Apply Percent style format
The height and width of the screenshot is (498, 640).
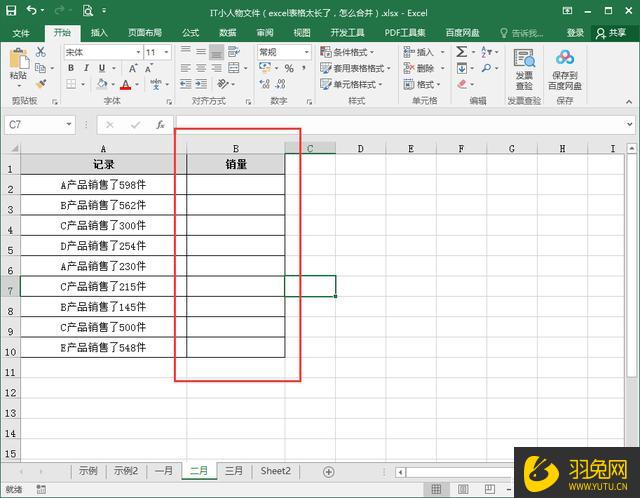(x=289, y=68)
